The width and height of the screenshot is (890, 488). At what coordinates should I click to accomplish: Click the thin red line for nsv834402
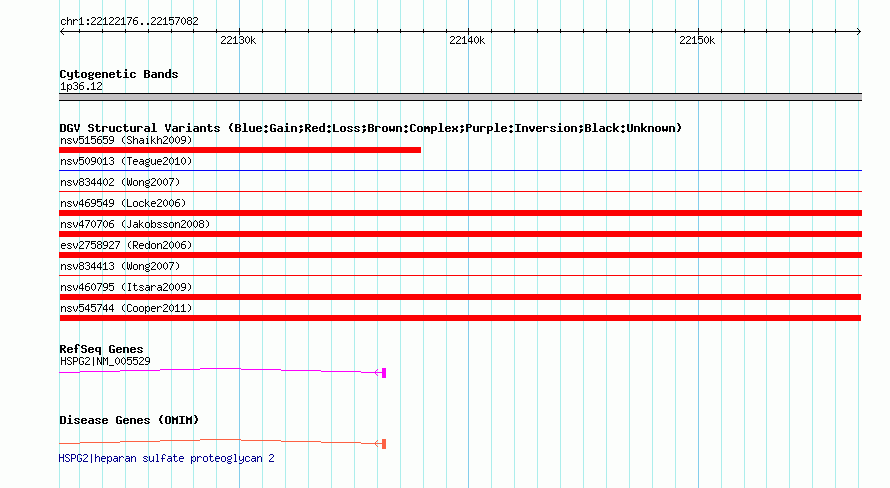pos(460,191)
